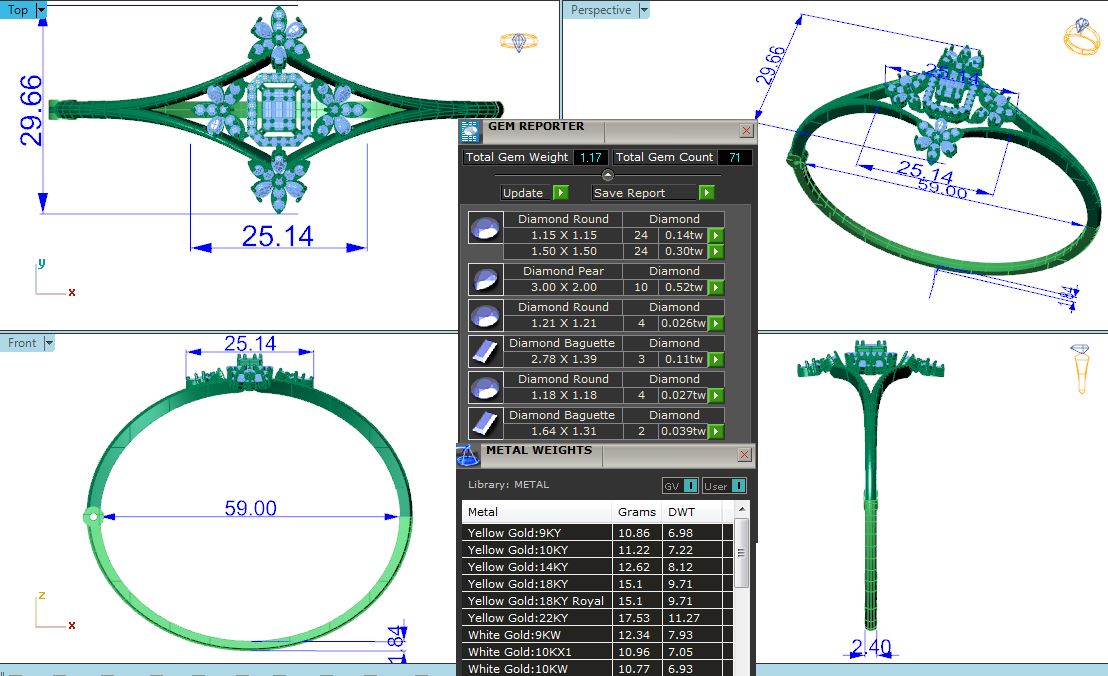Select the Diamond Pear gem icon

tap(483, 279)
